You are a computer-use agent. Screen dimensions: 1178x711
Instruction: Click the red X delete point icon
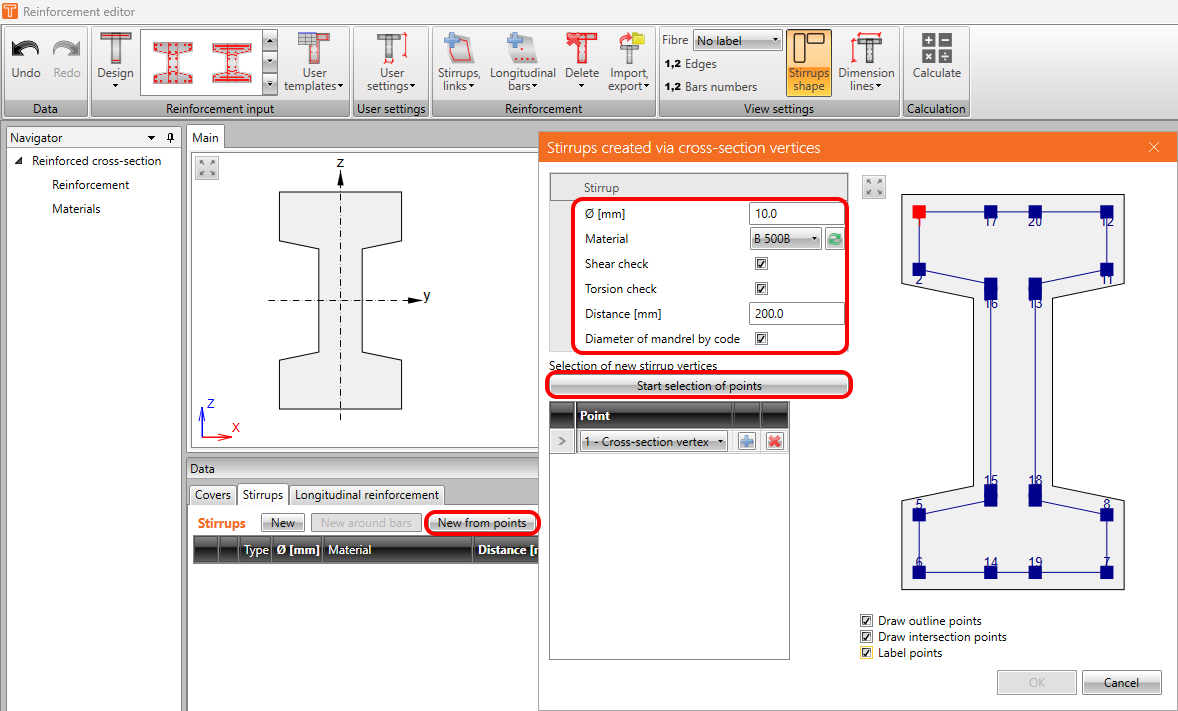[x=774, y=442]
